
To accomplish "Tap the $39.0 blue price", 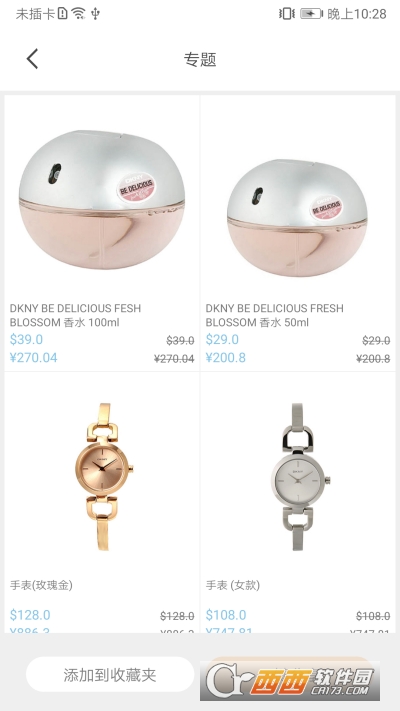I will (x=26, y=339).
